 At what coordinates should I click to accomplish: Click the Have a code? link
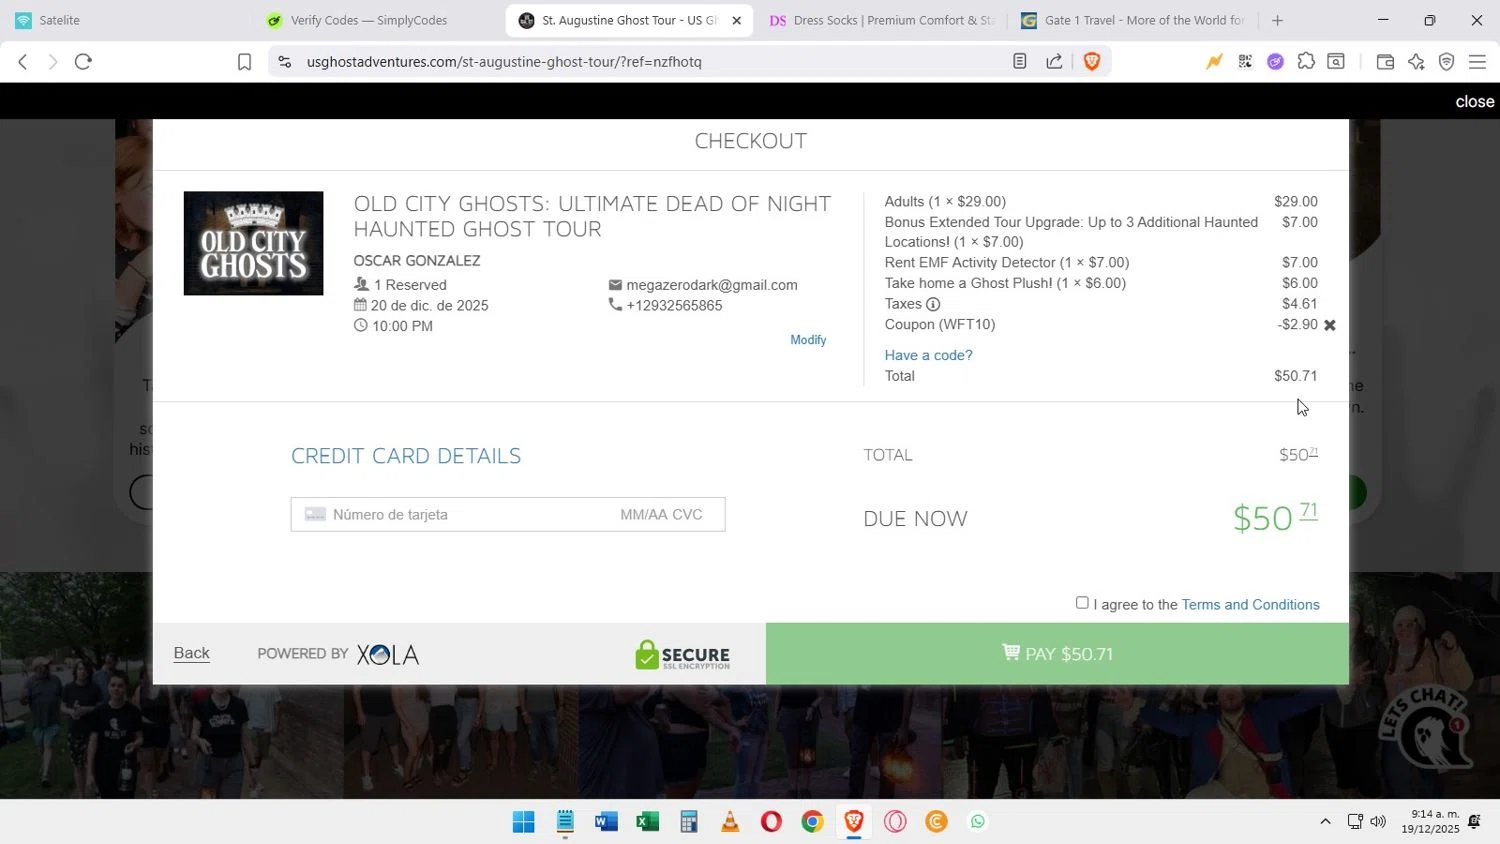click(x=928, y=355)
